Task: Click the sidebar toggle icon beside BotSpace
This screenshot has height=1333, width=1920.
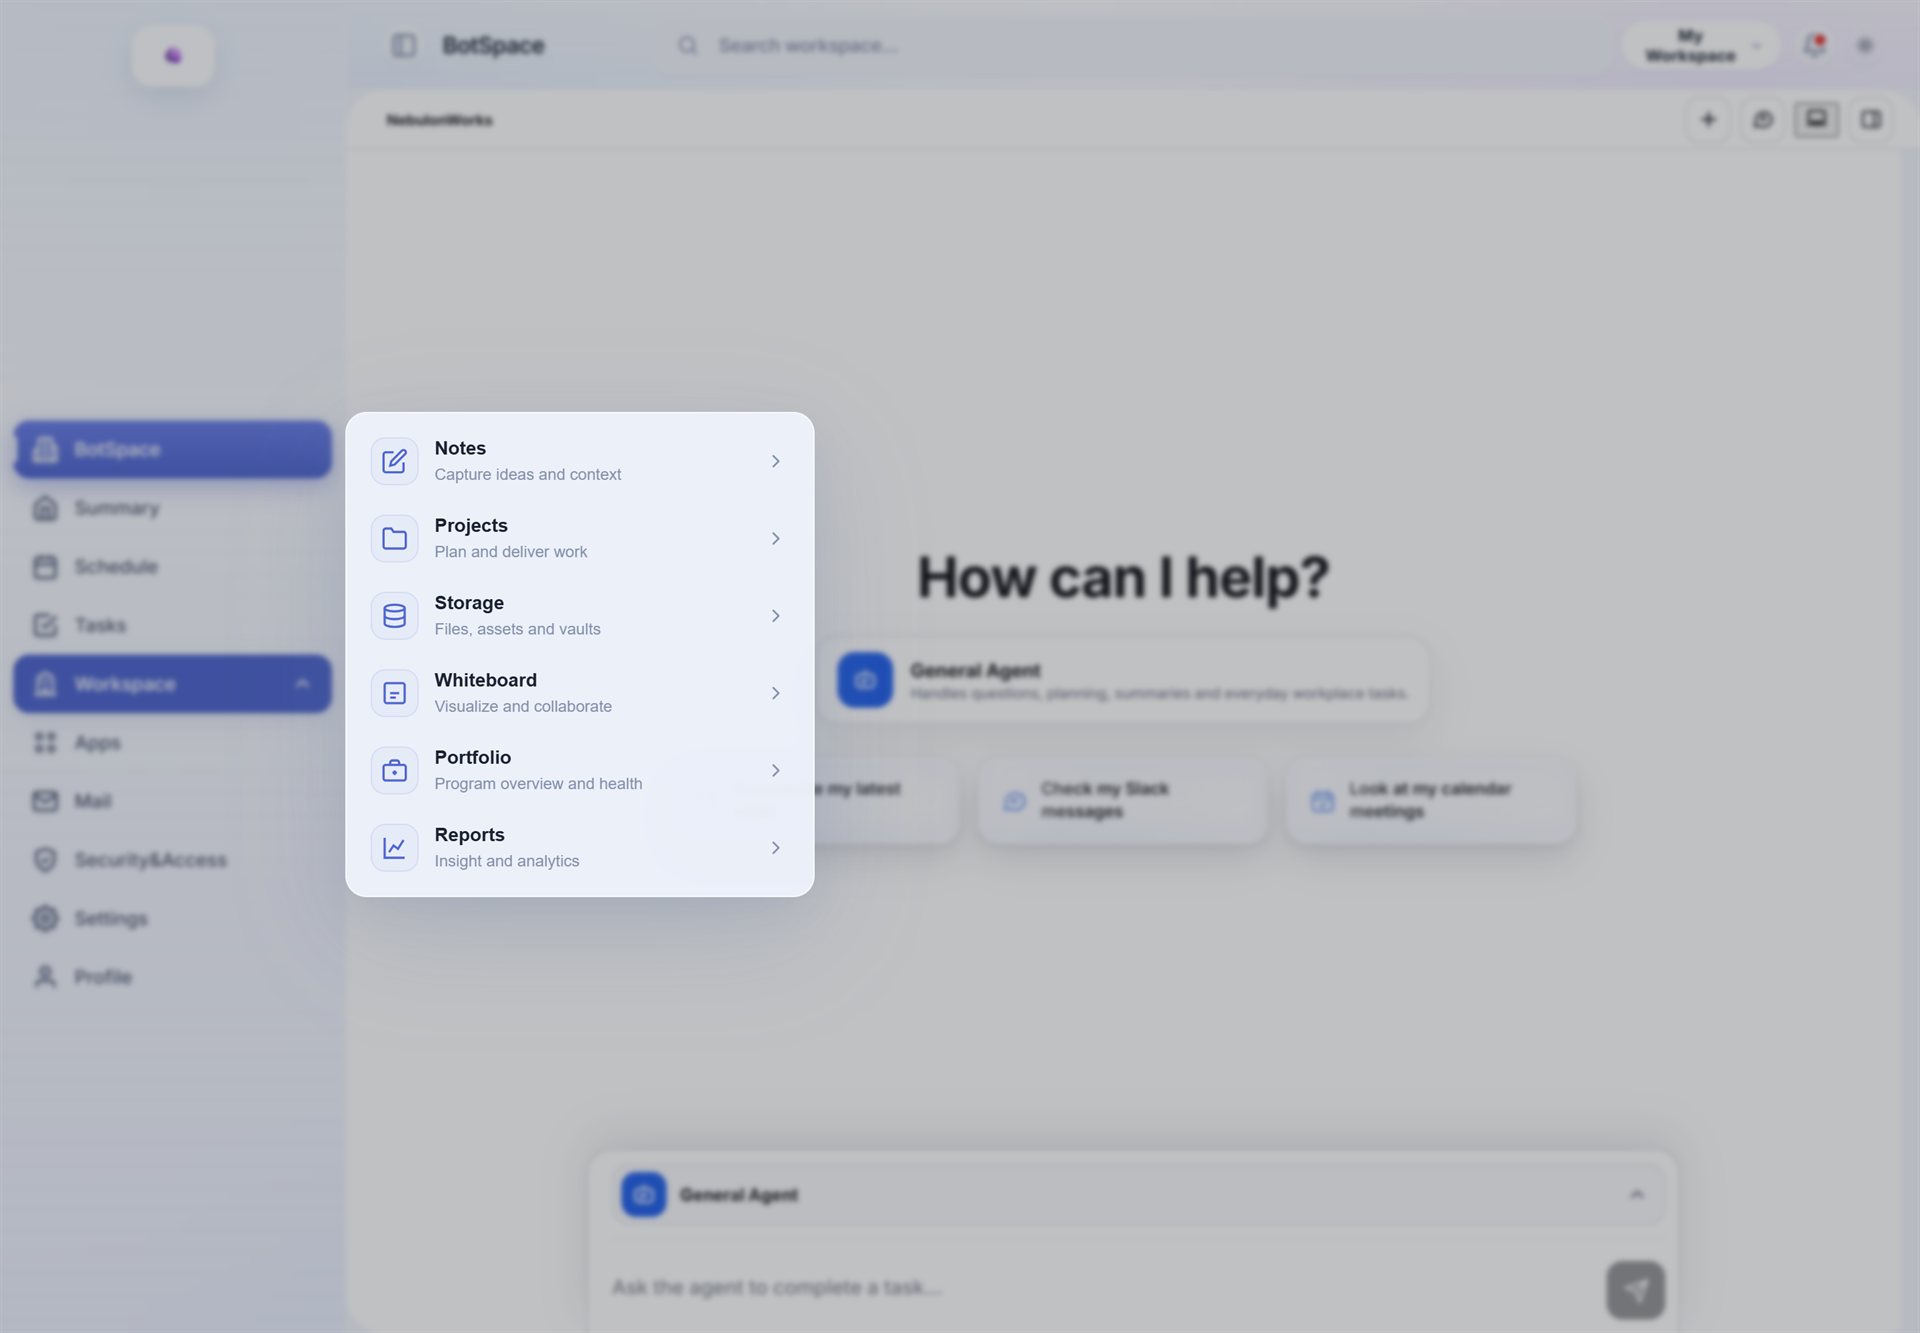Action: click(403, 45)
